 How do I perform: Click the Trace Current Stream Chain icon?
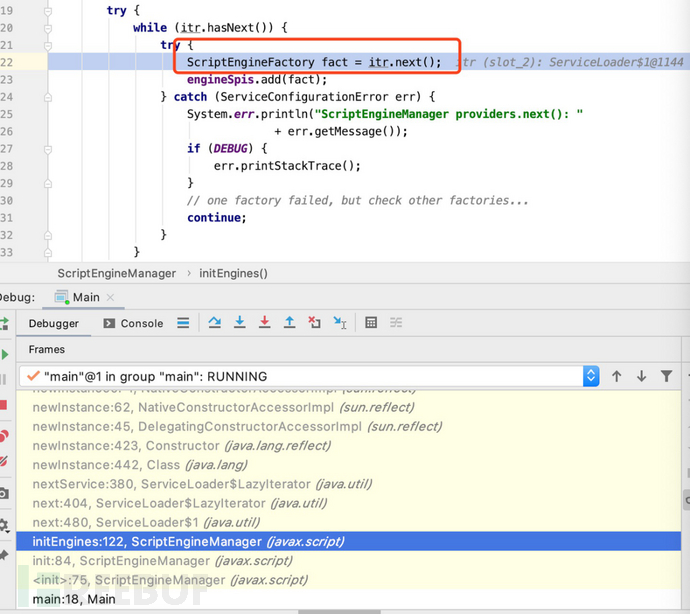396,323
